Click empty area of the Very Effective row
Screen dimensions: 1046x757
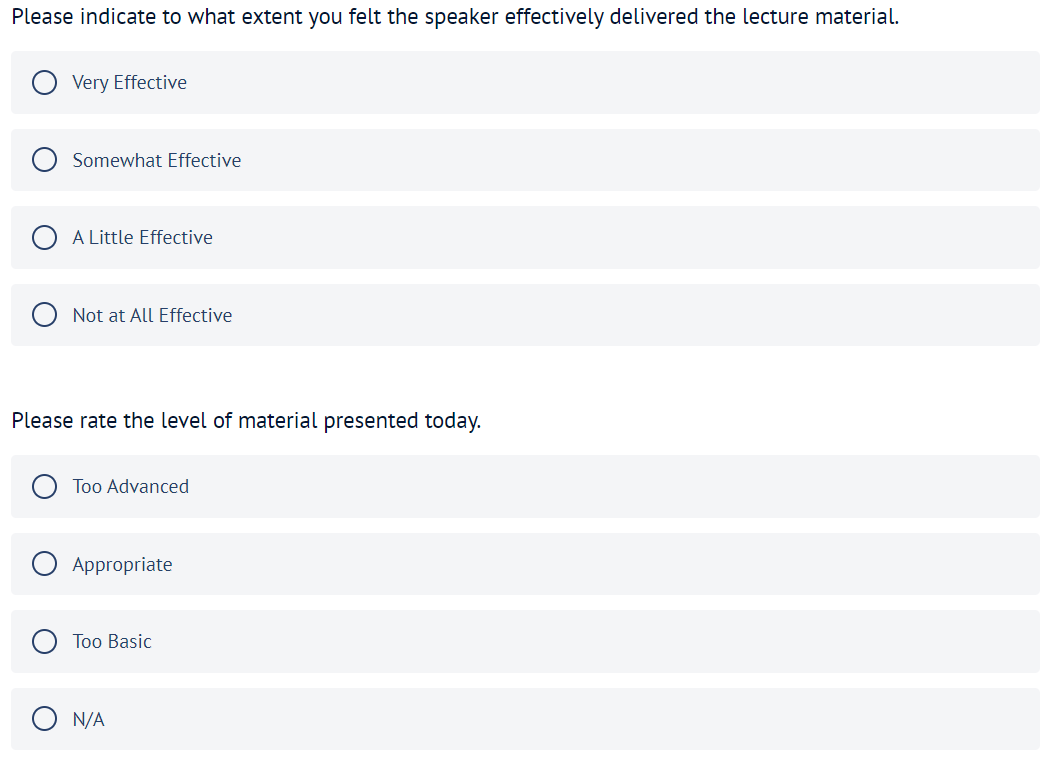click(x=600, y=82)
